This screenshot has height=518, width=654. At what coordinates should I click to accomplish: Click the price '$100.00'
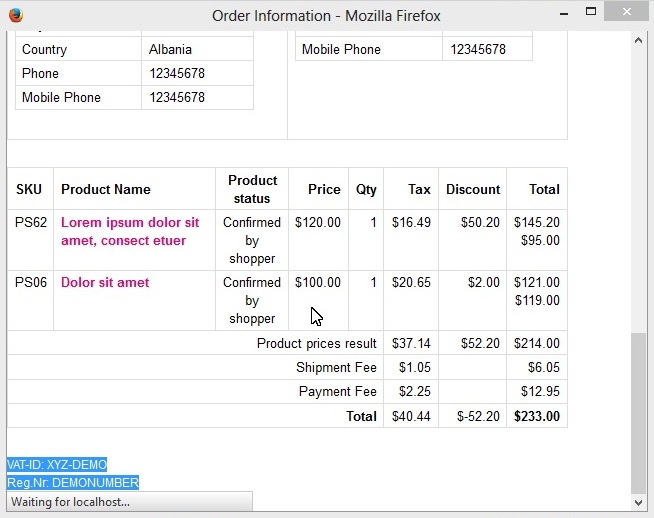pyautogui.click(x=318, y=282)
